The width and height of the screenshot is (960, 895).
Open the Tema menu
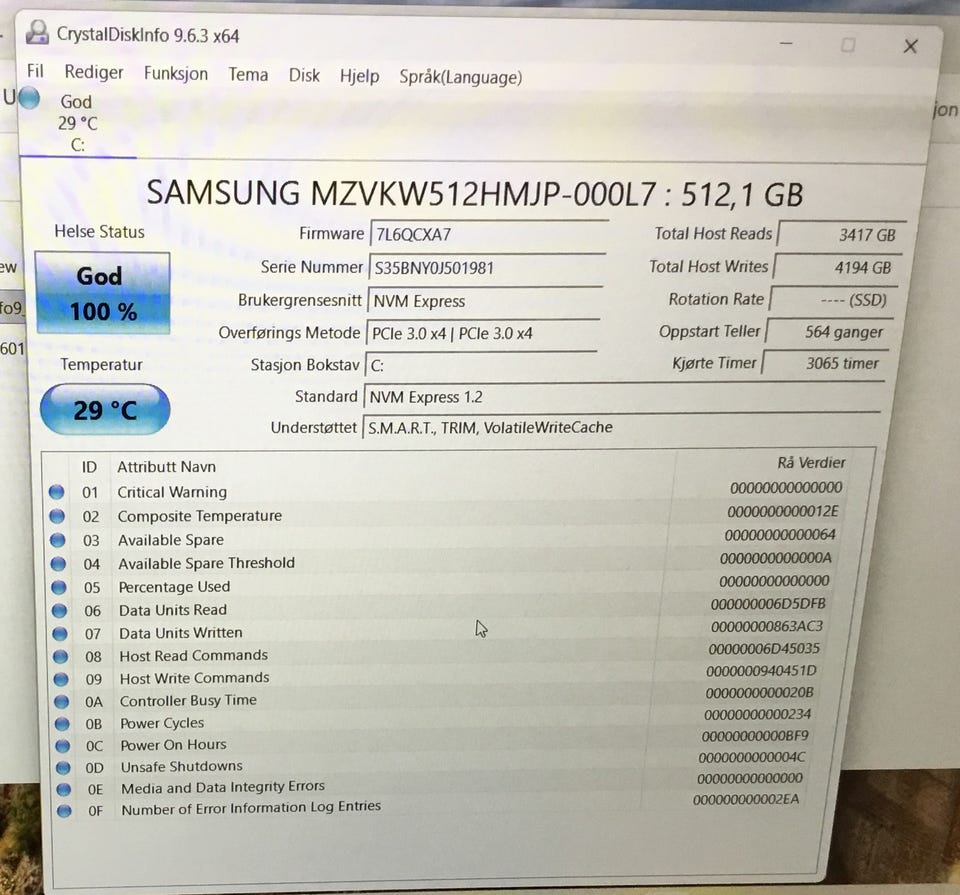coord(248,75)
